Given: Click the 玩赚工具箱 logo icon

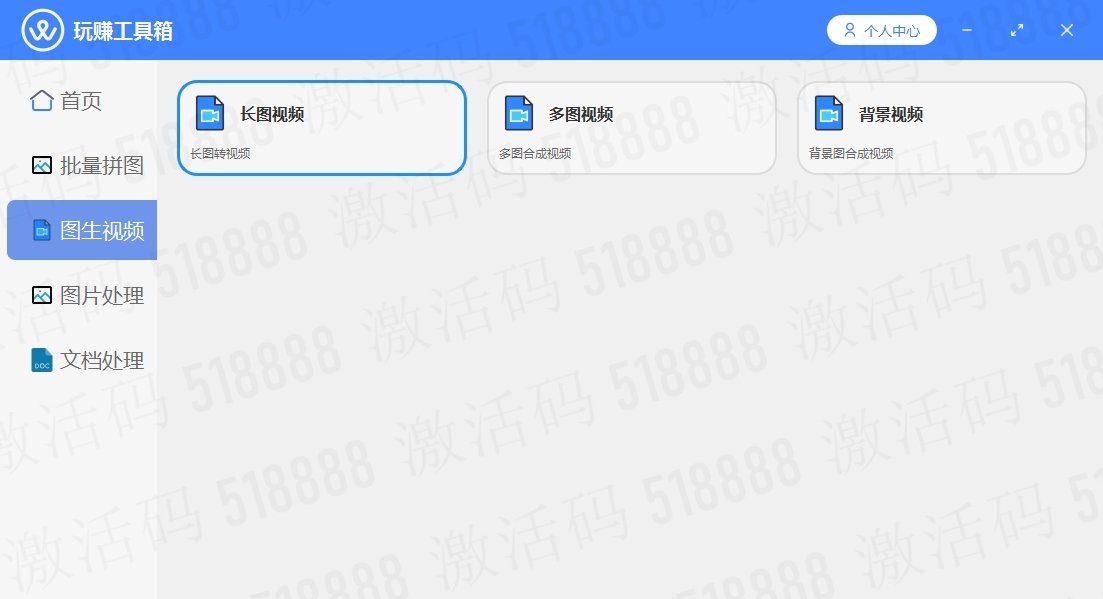Looking at the screenshot, I should (42, 30).
